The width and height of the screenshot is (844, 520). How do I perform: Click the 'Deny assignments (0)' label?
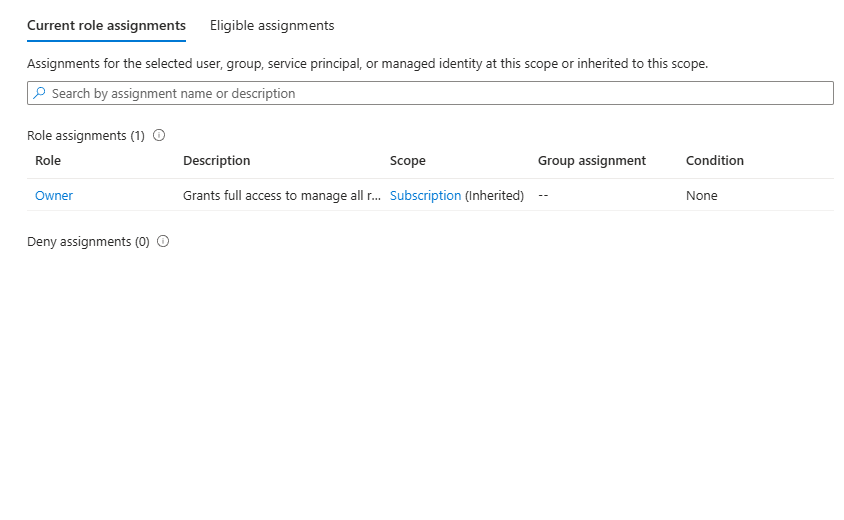(x=88, y=242)
